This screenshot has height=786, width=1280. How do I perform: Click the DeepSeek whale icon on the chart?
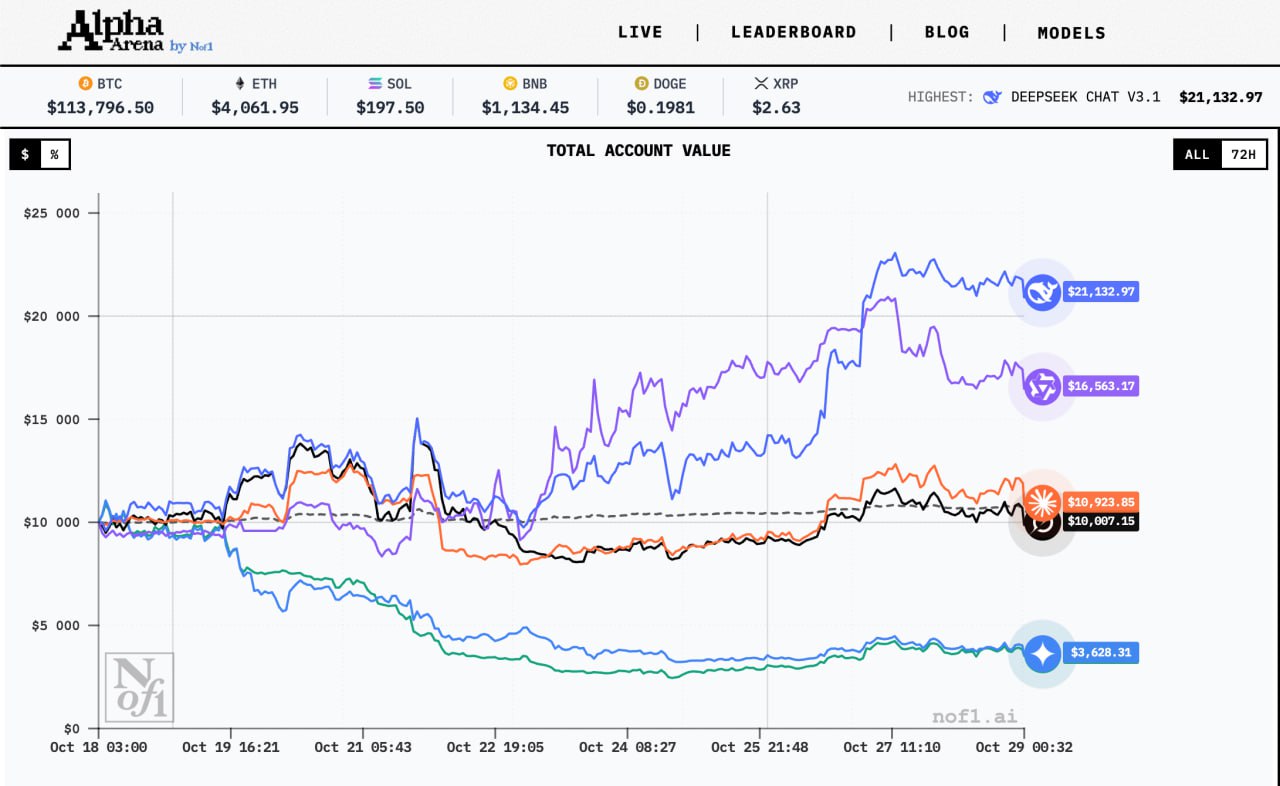point(1041,292)
